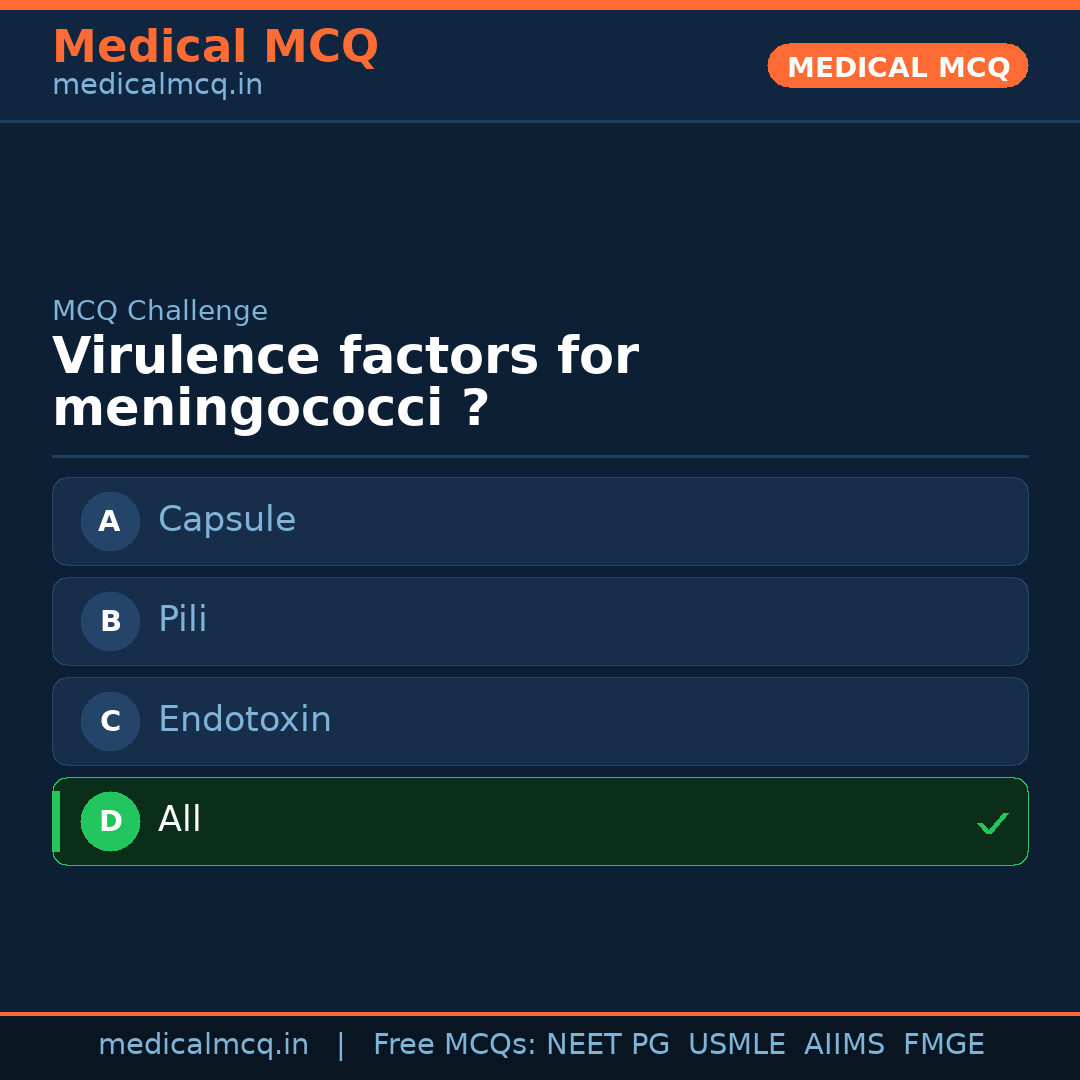The image size is (1080, 1080).
Task: Expand the MCQ Challenge section label
Action: tap(160, 311)
